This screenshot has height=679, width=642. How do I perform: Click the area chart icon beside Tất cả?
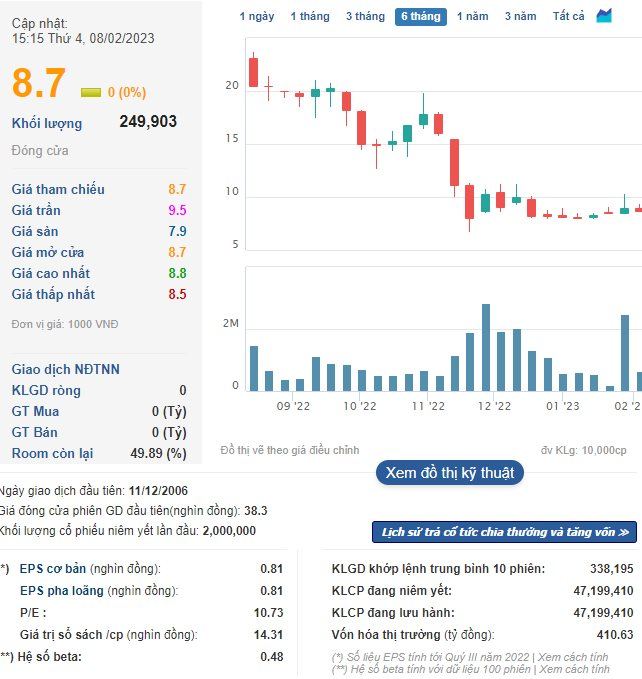[604, 16]
